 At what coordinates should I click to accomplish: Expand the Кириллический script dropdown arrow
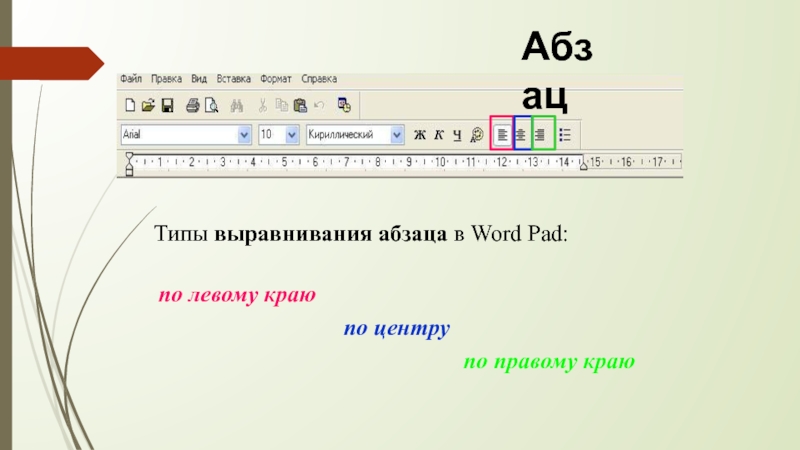pyautogui.click(x=396, y=135)
